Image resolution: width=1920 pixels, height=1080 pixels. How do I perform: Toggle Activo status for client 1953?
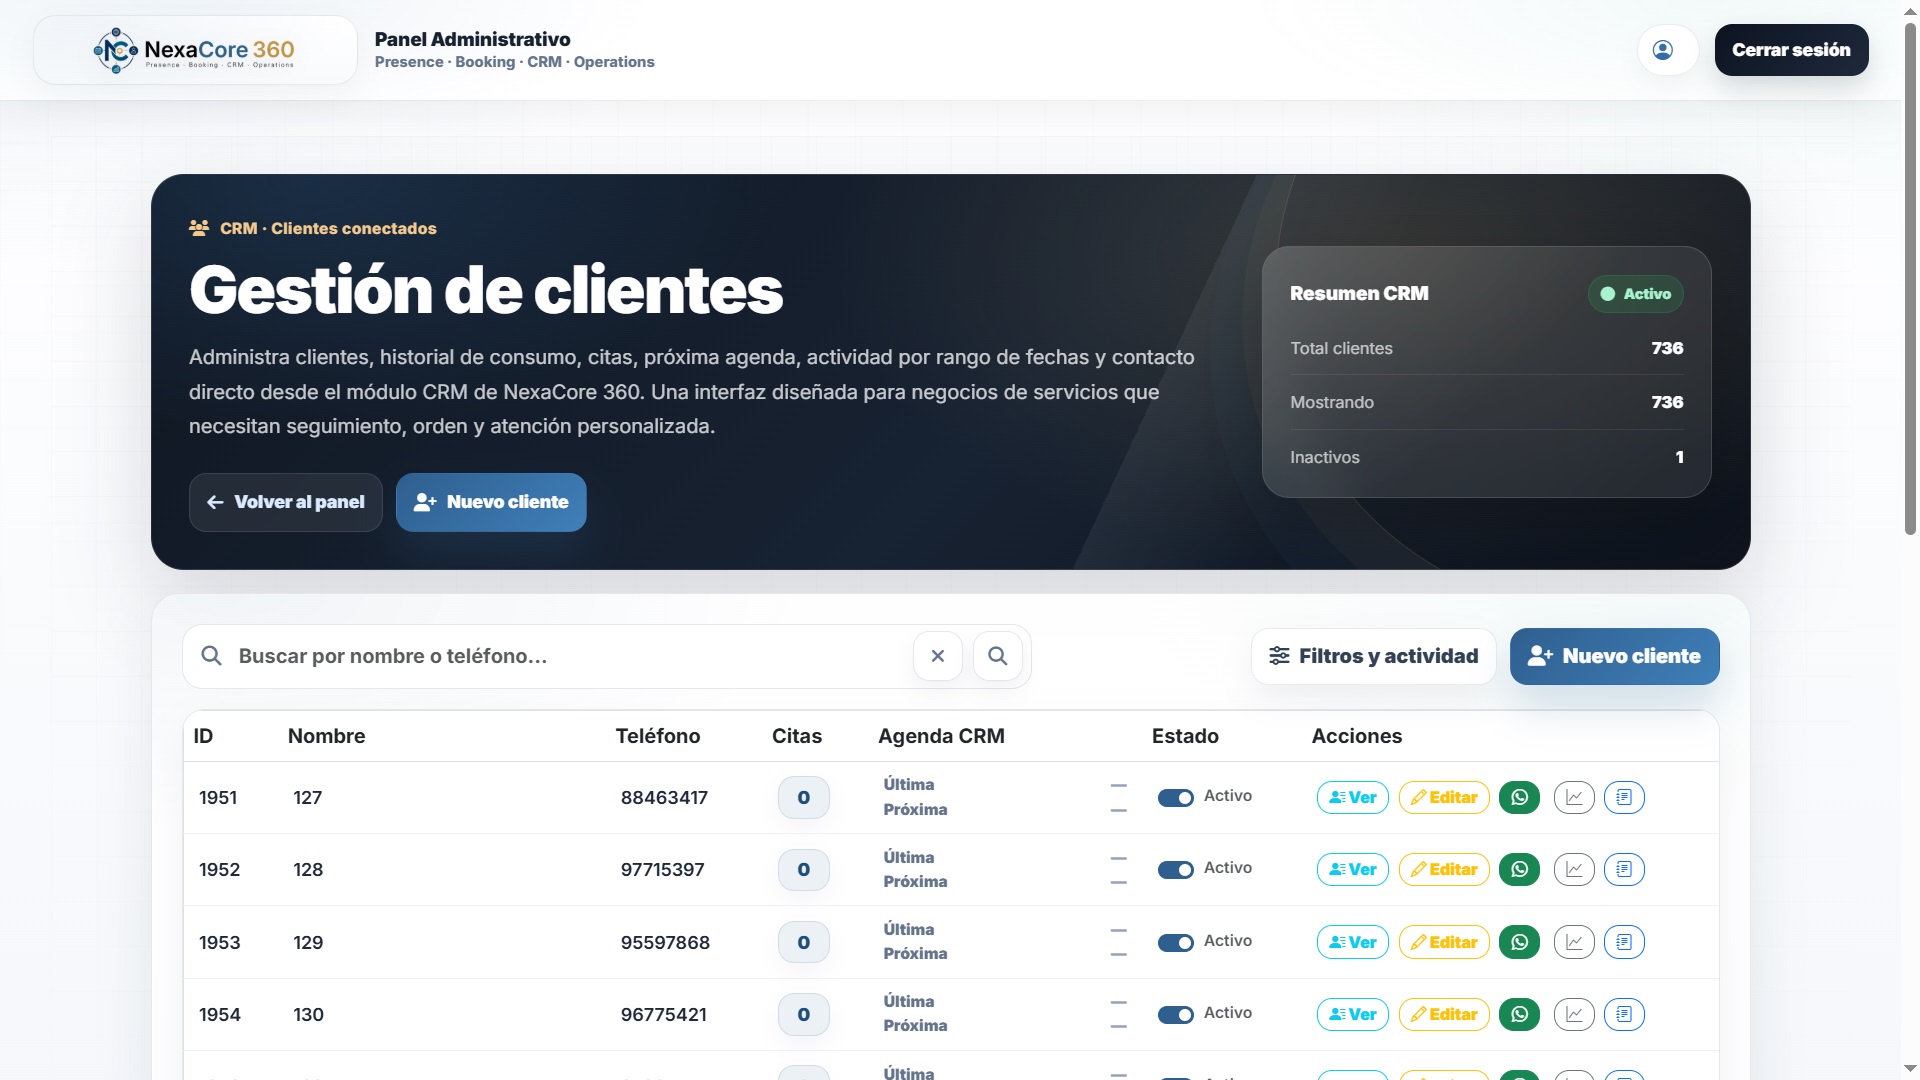click(x=1176, y=943)
